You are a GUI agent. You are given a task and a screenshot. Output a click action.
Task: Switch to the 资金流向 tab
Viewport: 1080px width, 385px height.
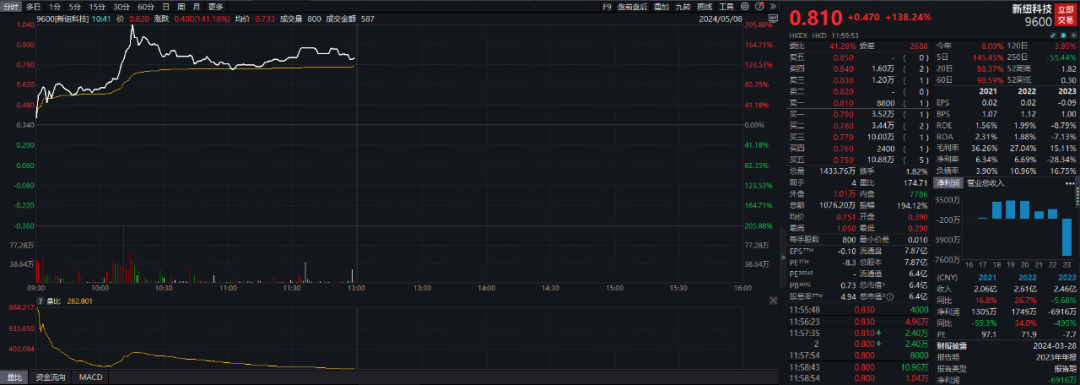[x=52, y=377]
